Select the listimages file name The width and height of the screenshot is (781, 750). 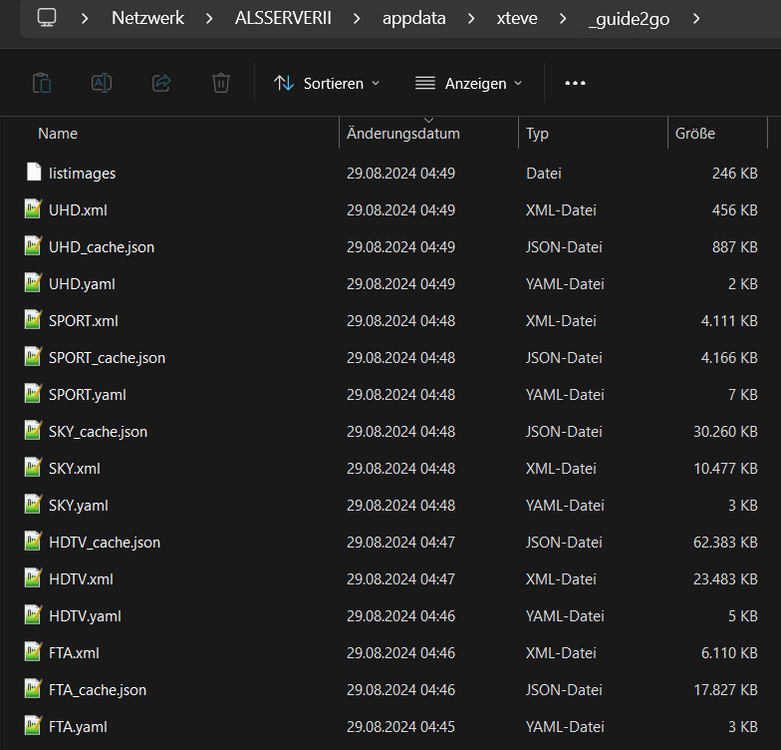82,173
